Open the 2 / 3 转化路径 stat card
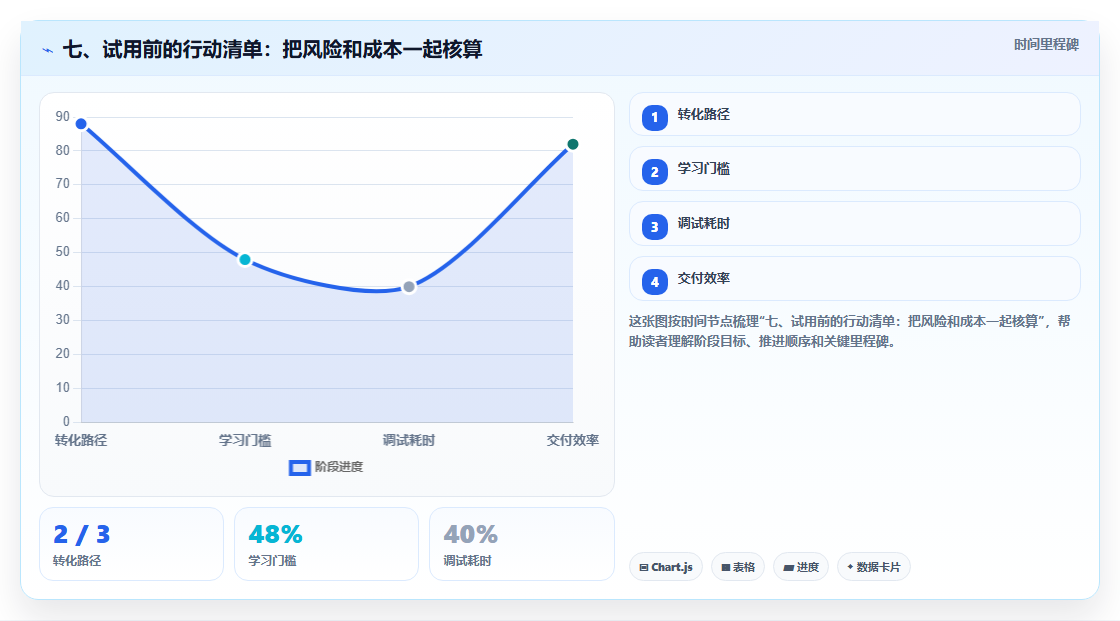 [131, 544]
